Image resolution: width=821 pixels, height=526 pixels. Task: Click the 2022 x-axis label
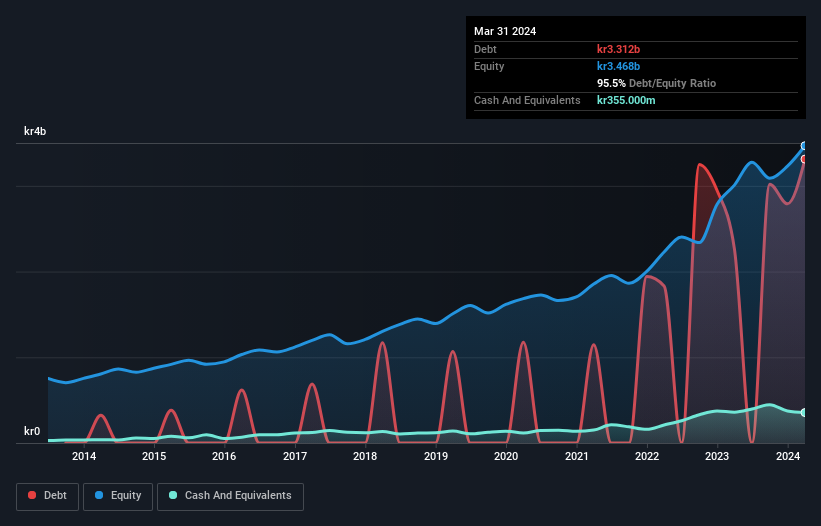coord(647,456)
